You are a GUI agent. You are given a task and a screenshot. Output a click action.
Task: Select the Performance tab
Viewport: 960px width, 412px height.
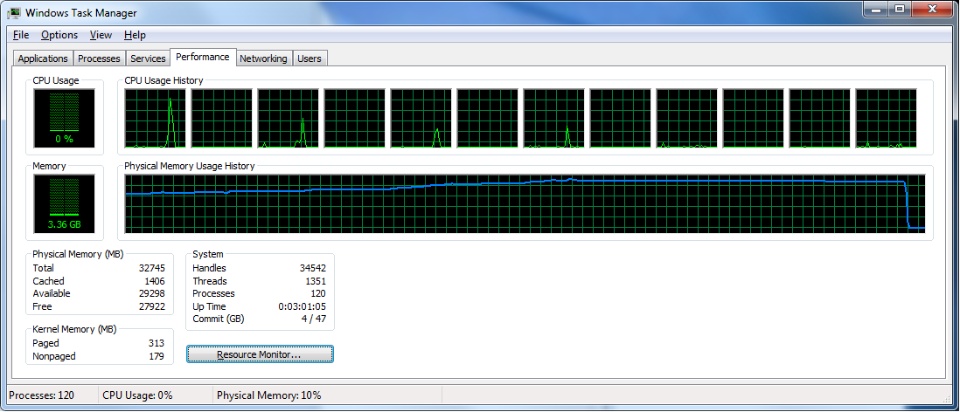[x=203, y=57]
